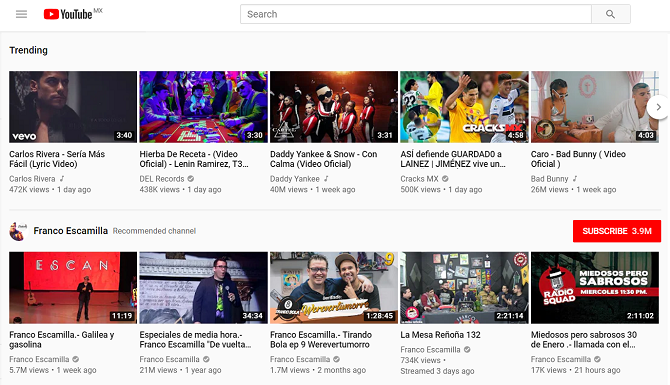Open title Daddy Yankee & Snow Con Calma

323,159
